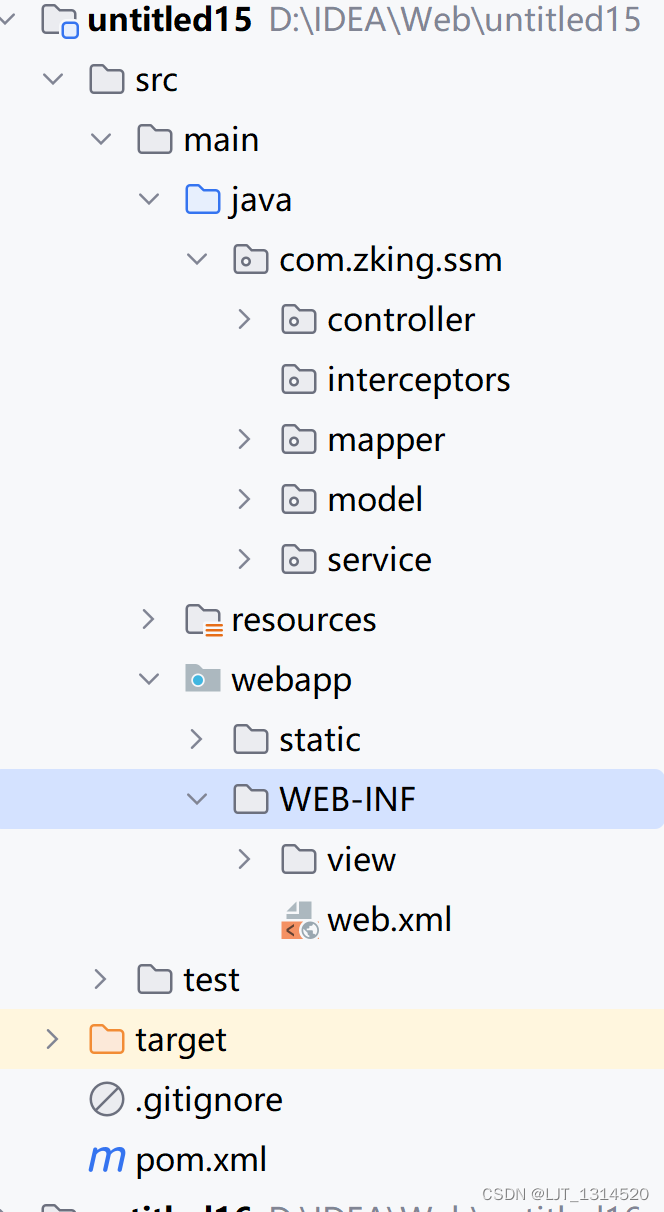Click the web.xml file icon
The width and height of the screenshot is (664, 1212).
299,919
